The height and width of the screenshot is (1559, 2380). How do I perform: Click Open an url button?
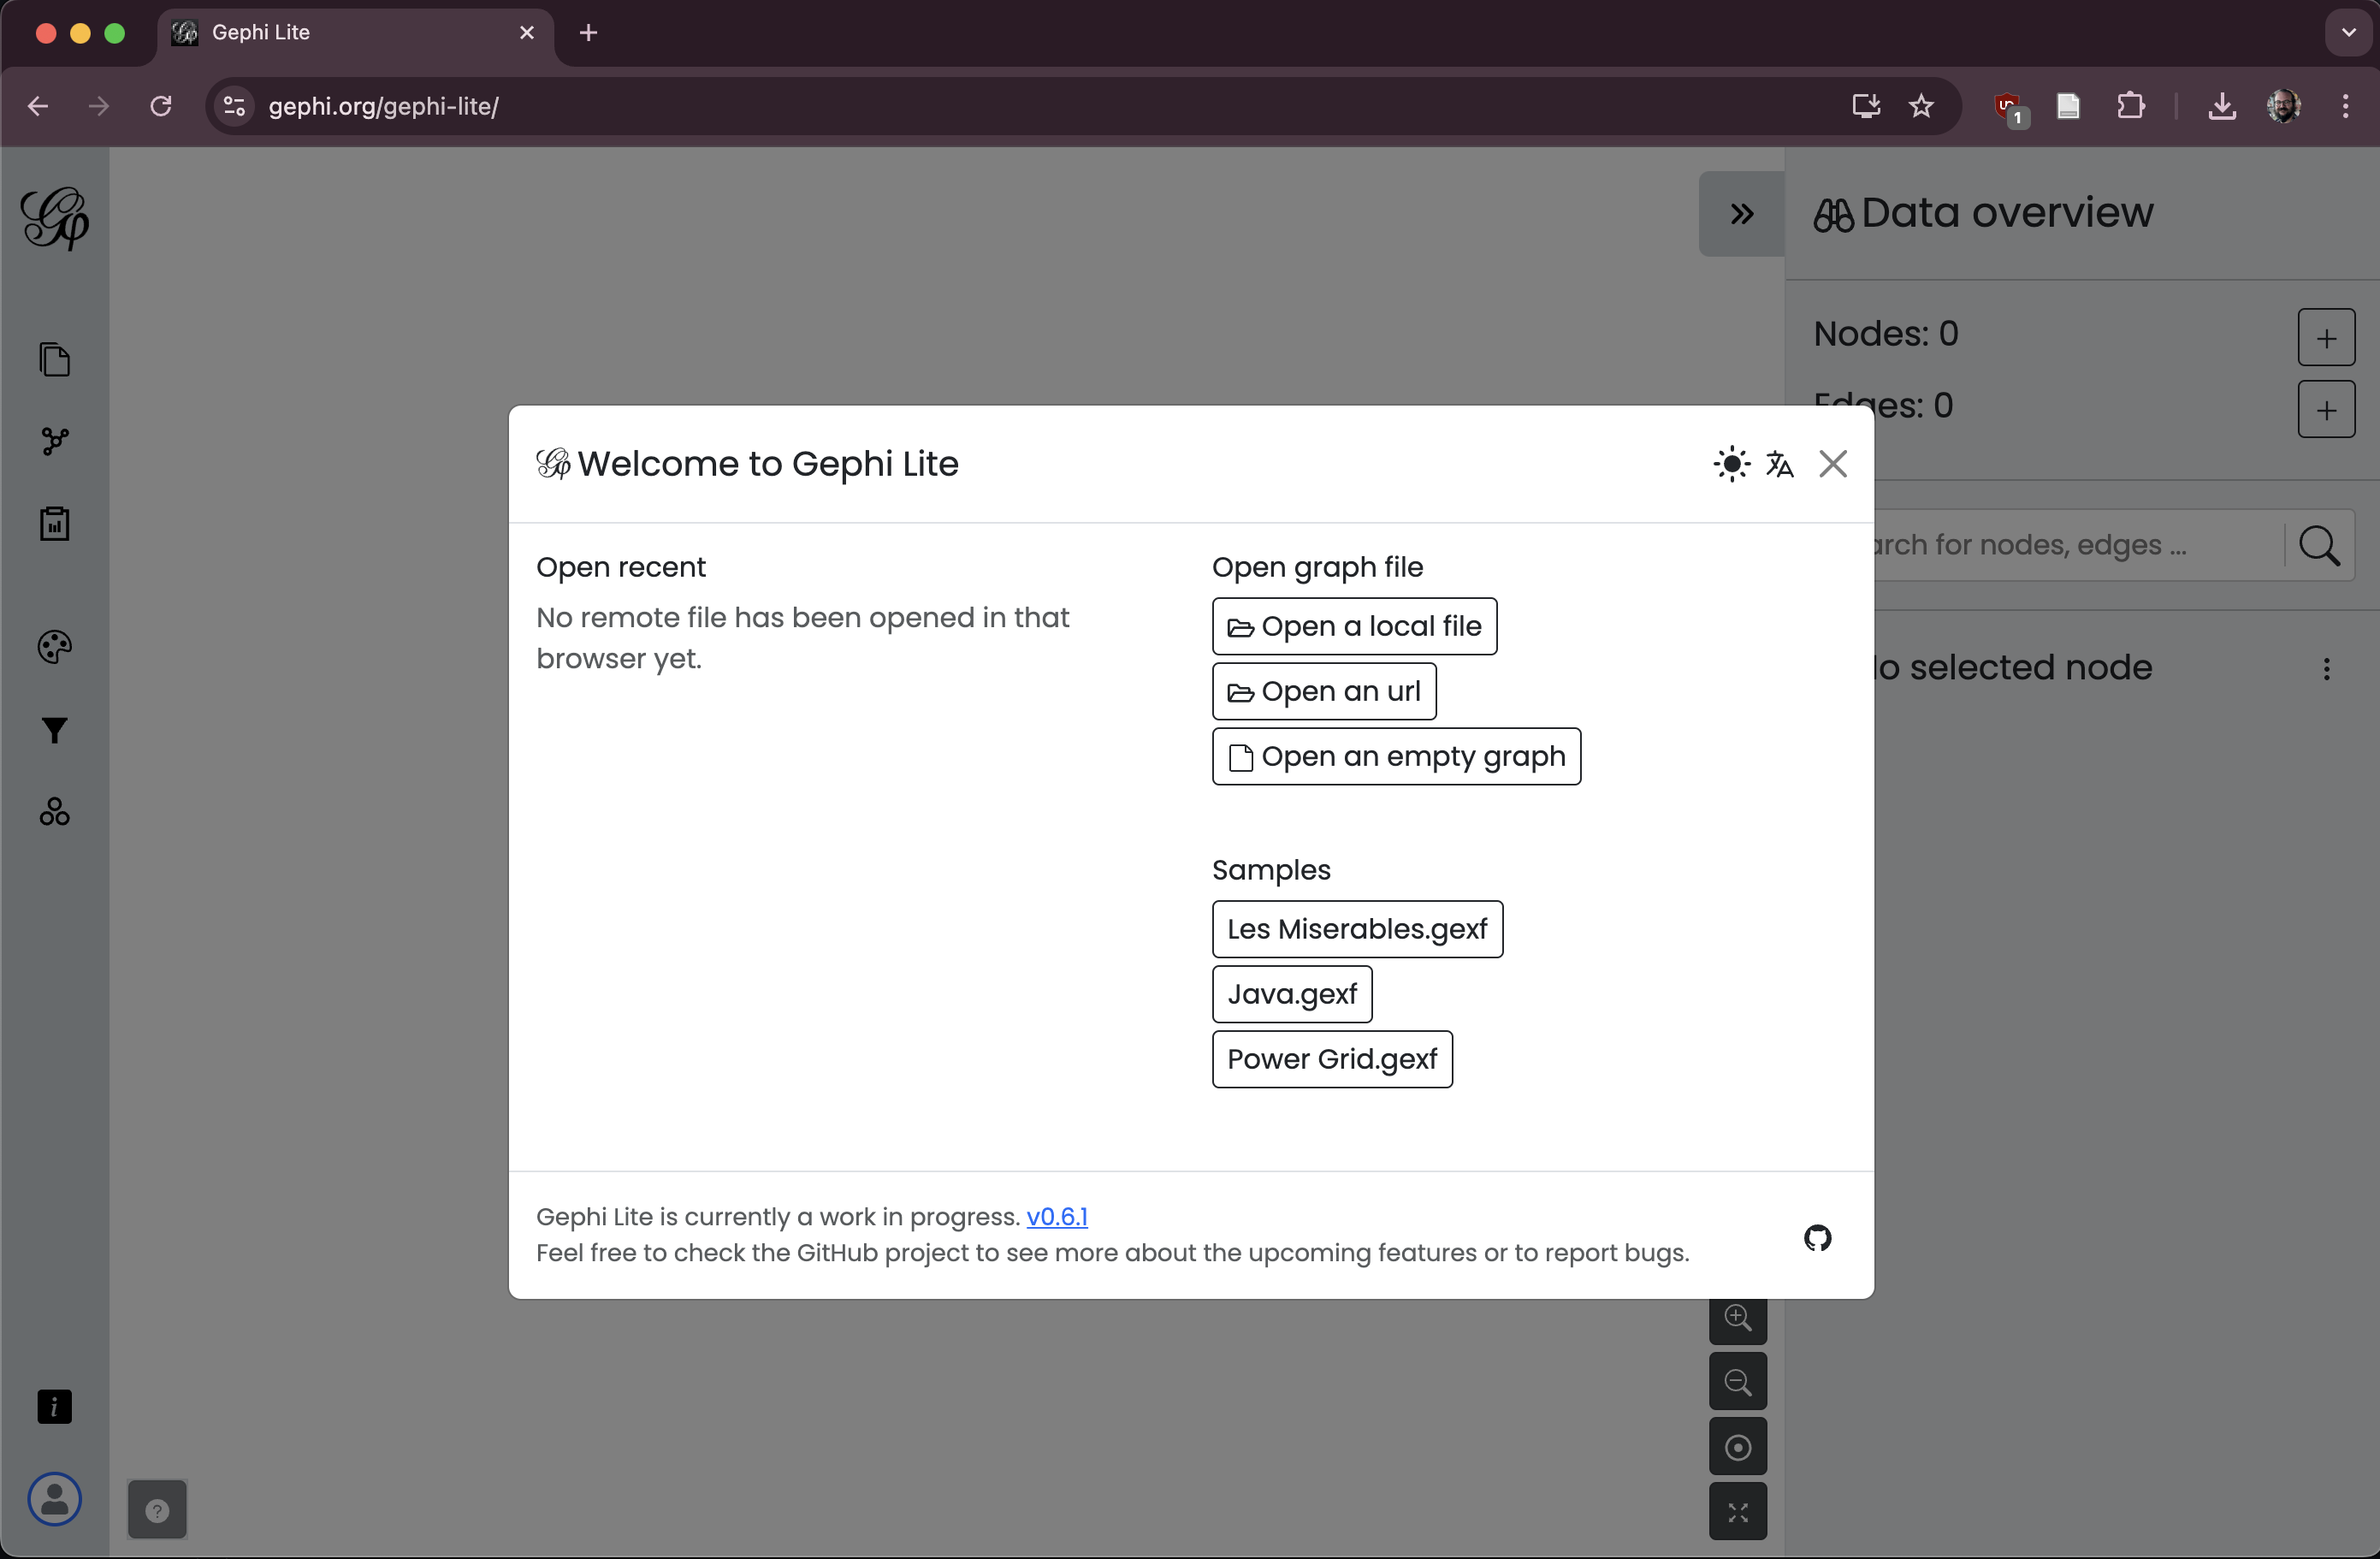(1324, 692)
